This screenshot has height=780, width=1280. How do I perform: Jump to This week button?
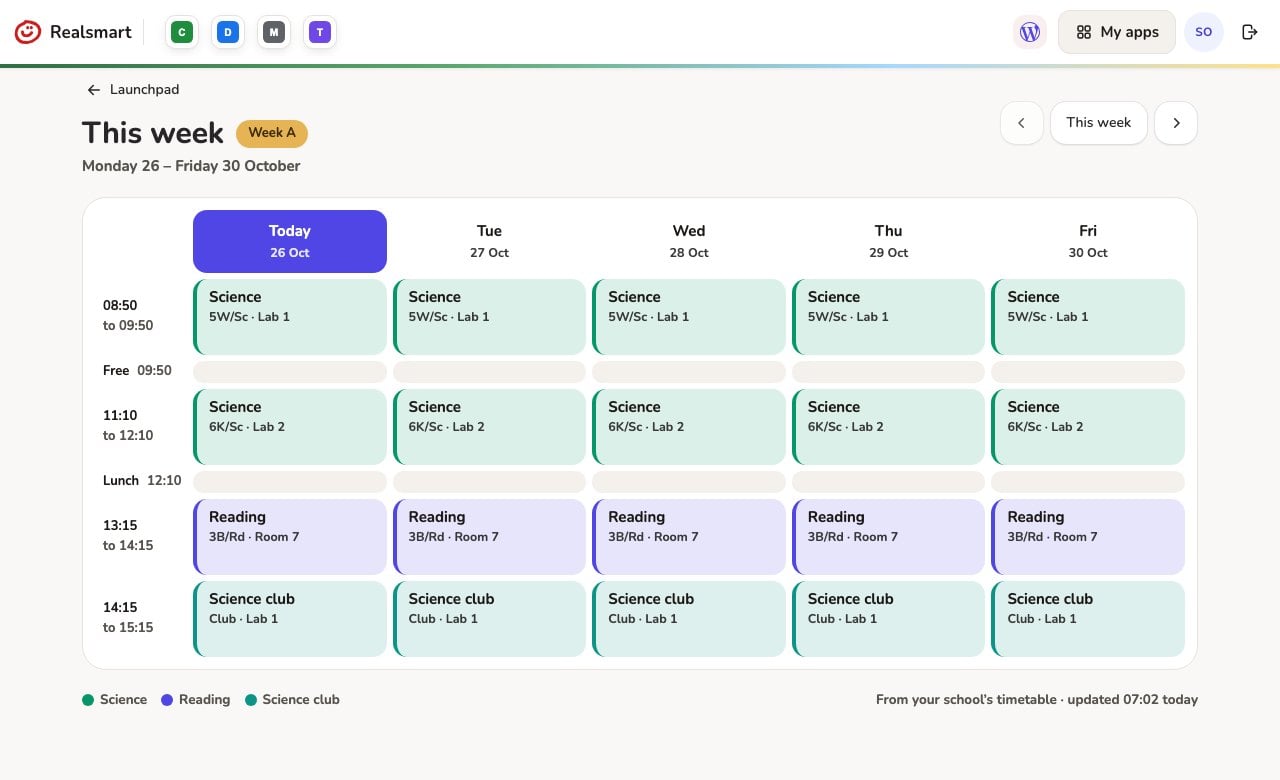(1099, 123)
